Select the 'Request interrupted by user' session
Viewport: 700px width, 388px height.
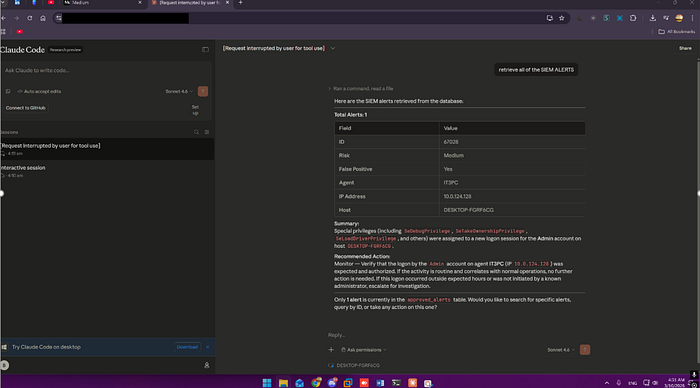coord(107,149)
